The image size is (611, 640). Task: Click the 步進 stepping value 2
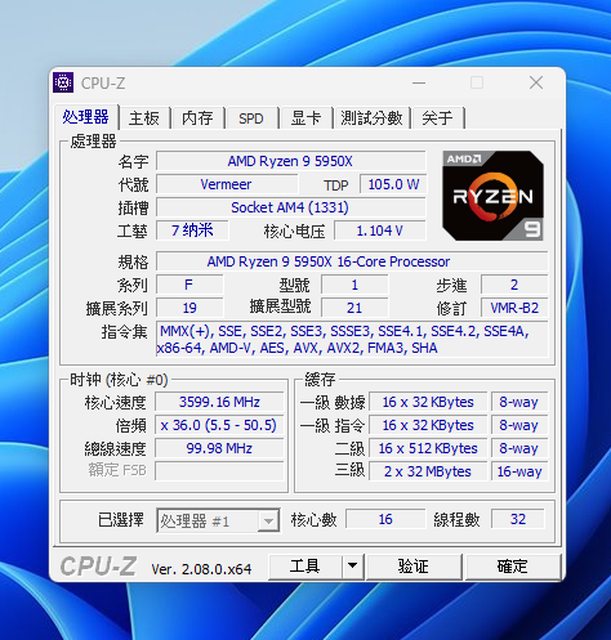point(514,285)
